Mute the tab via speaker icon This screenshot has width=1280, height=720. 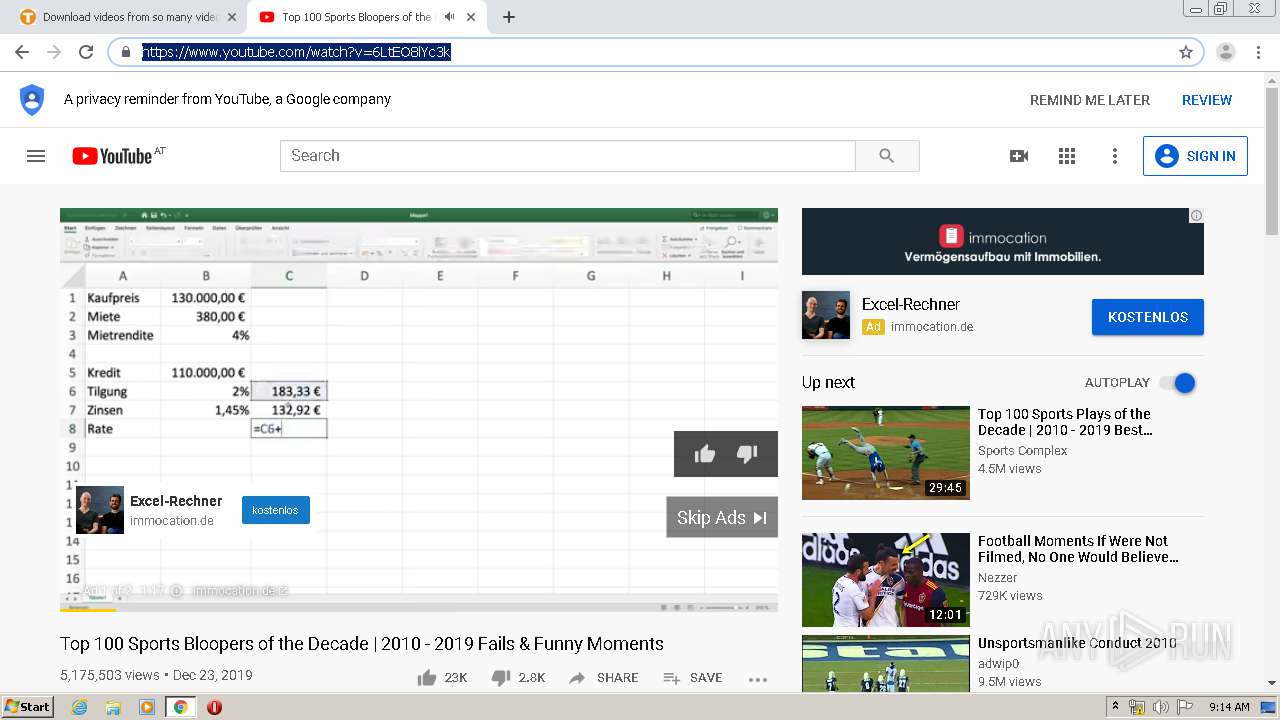pos(449,17)
